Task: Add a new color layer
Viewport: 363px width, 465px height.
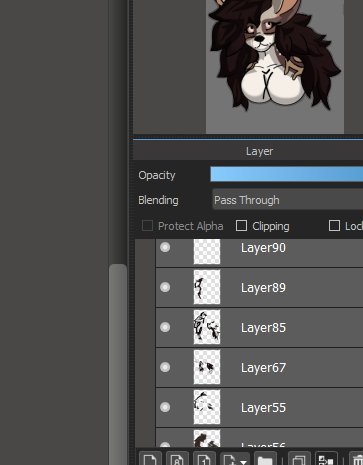Action: [x=150, y=458]
